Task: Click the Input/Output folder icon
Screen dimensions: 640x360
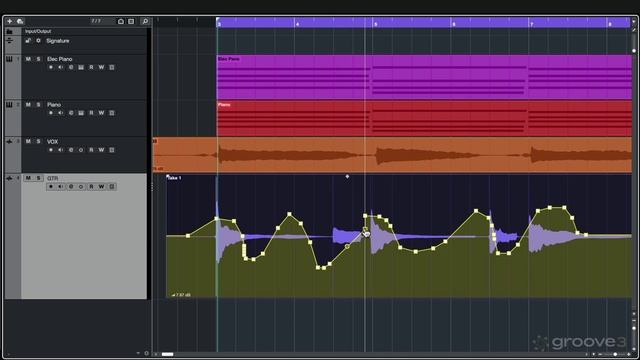Action: click(x=9, y=31)
